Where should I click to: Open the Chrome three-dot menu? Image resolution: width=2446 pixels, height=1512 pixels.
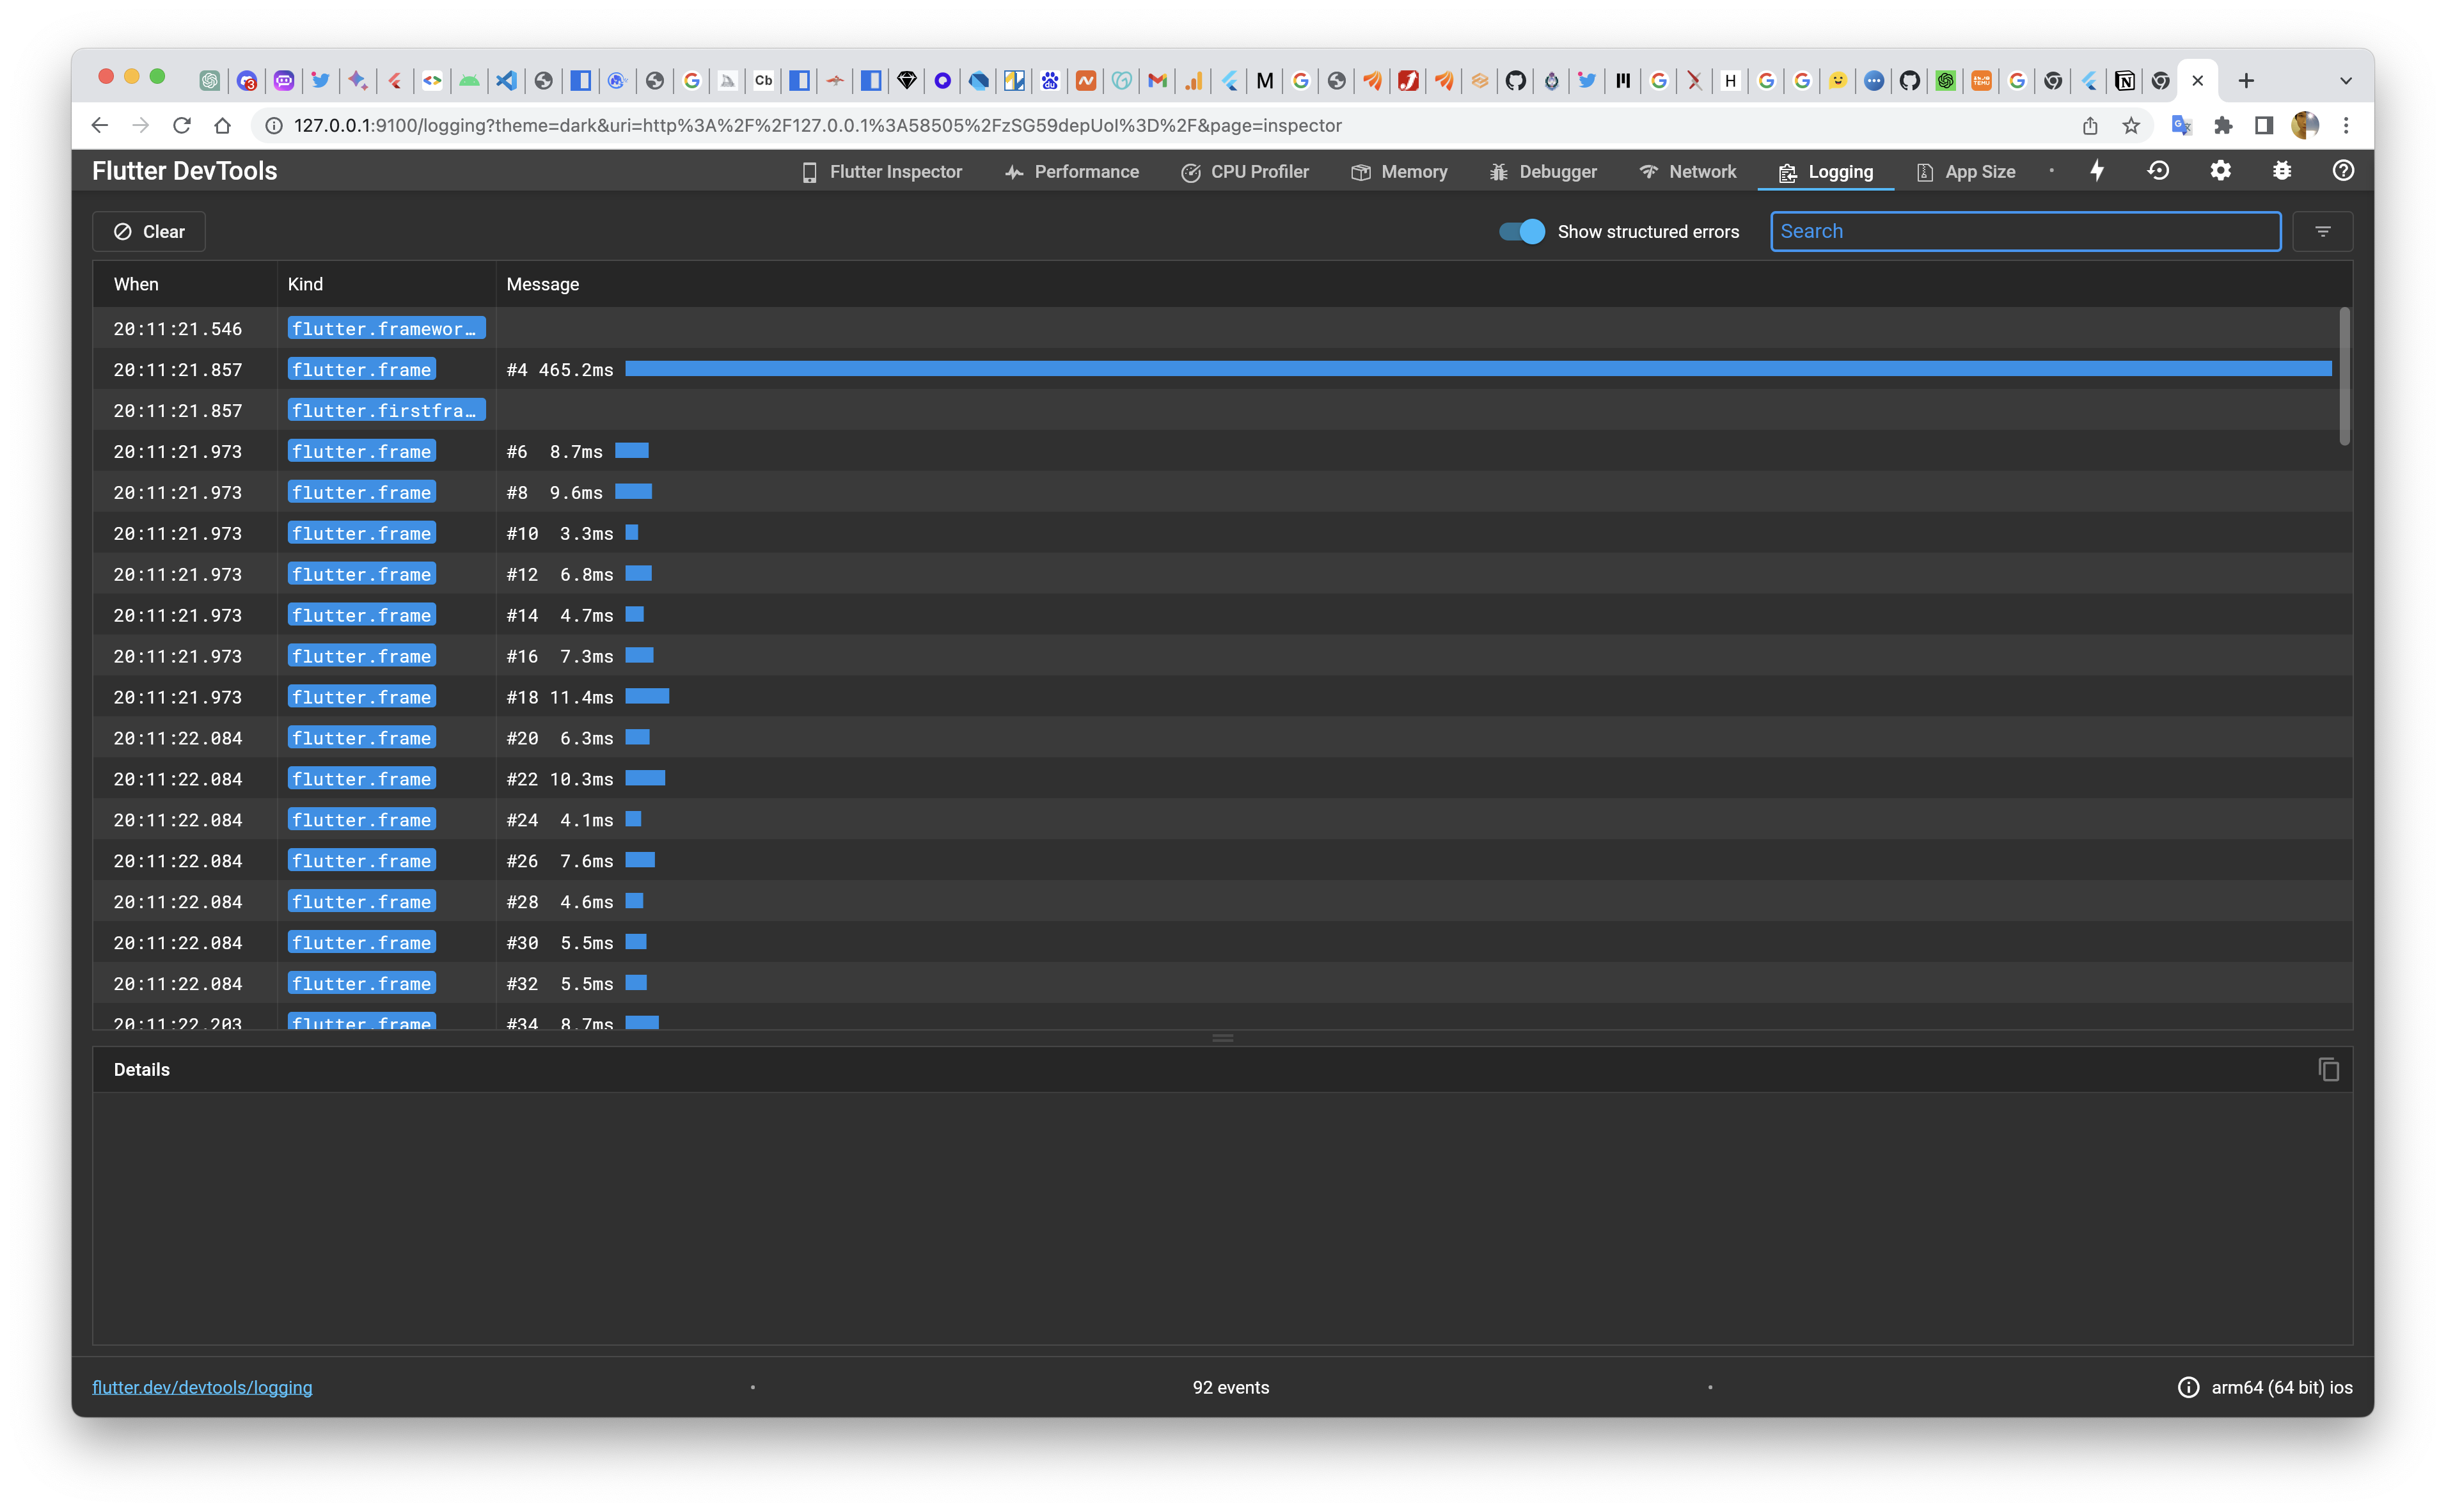click(x=2346, y=125)
